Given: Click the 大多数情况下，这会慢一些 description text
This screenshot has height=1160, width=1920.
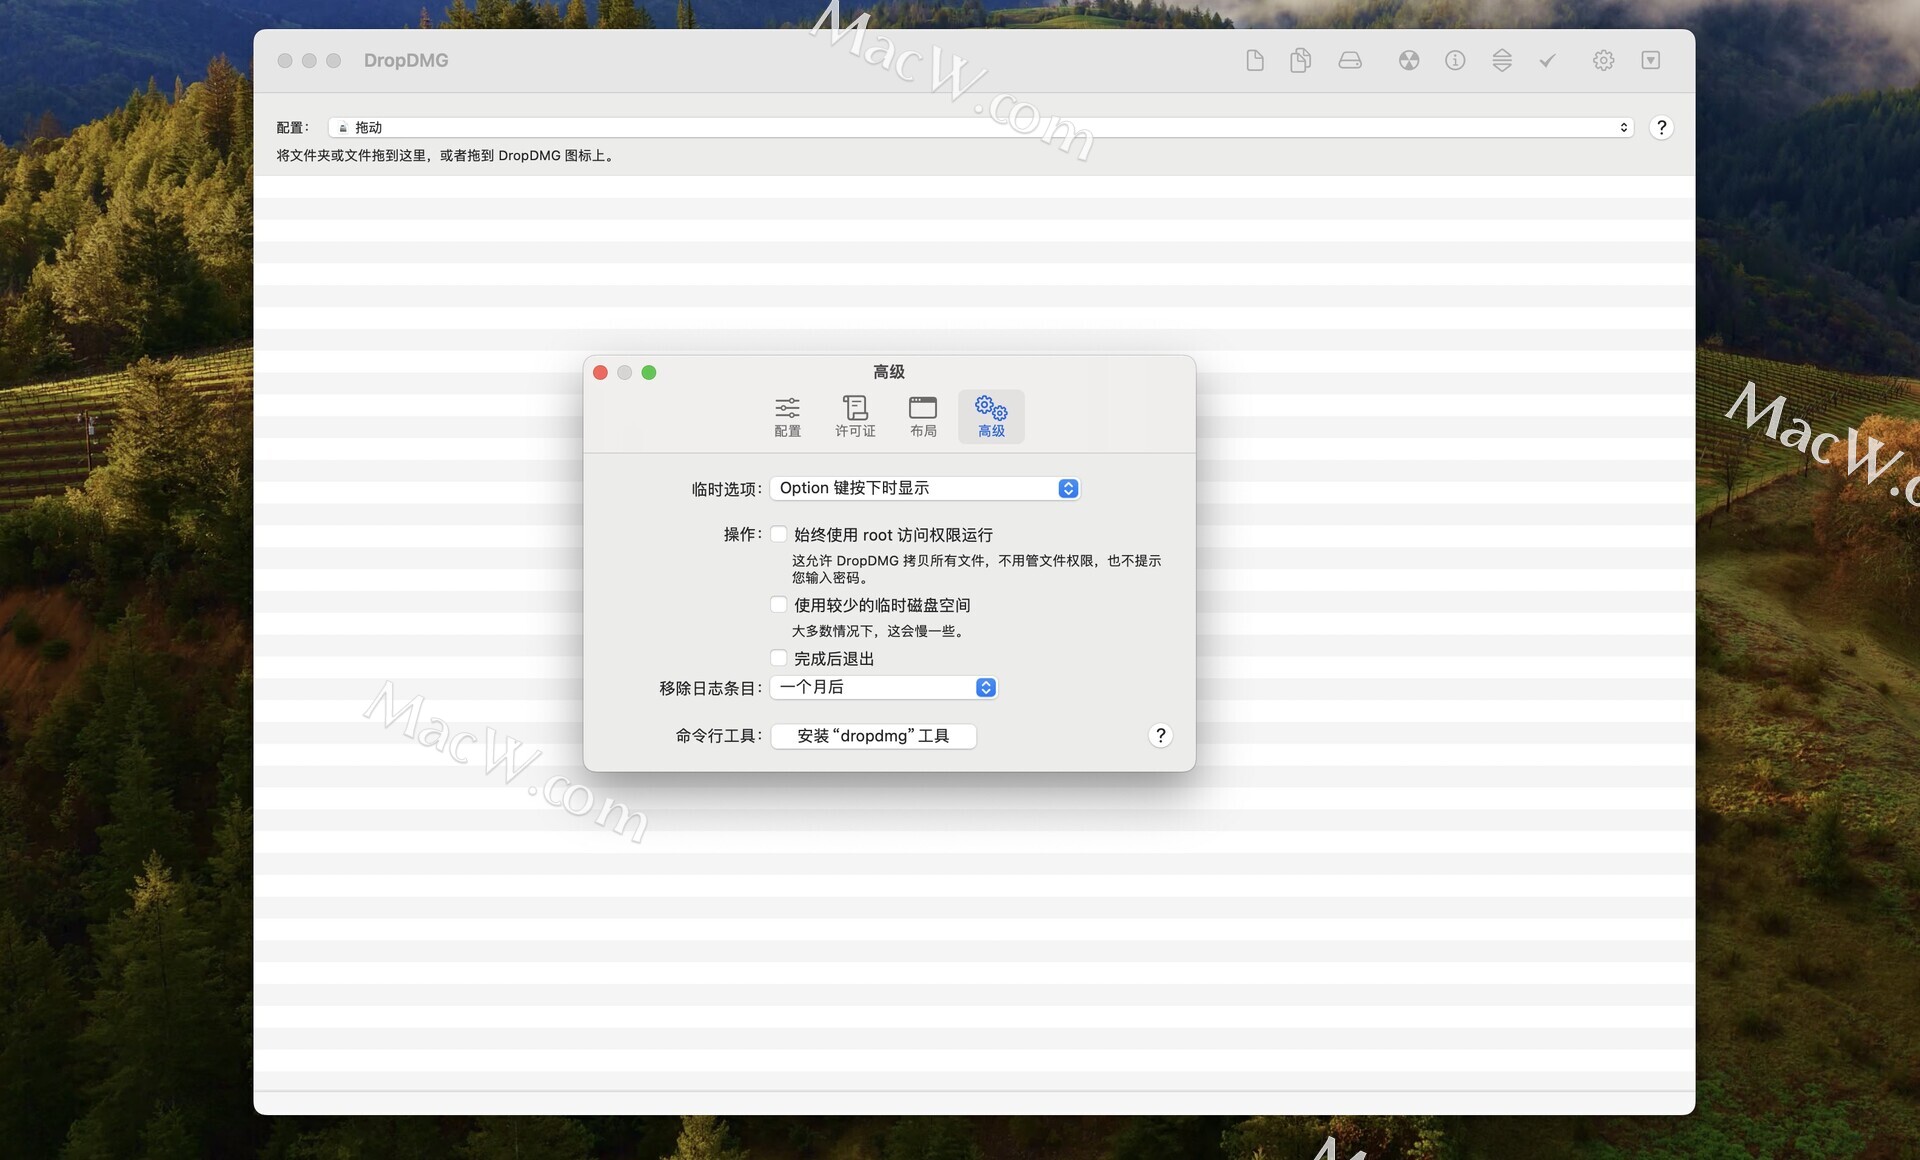Looking at the screenshot, I should (x=878, y=632).
